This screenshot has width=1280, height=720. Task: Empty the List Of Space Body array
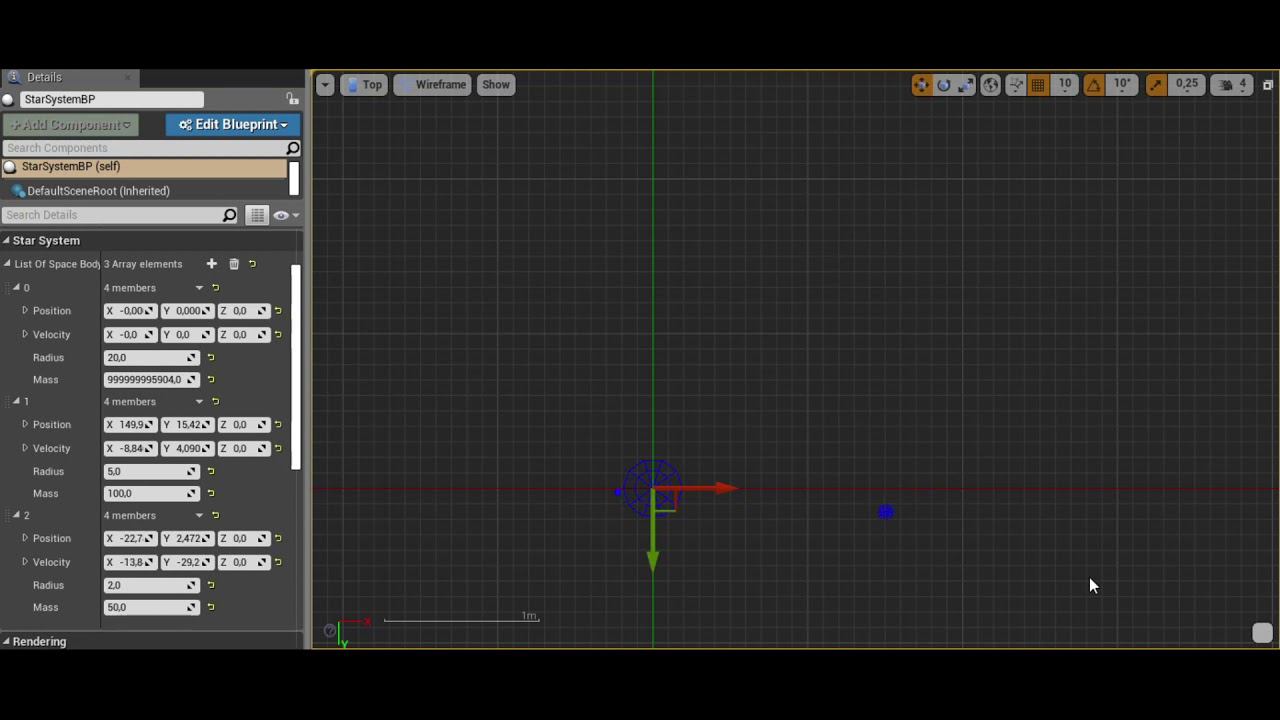pyautogui.click(x=234, y=264)
